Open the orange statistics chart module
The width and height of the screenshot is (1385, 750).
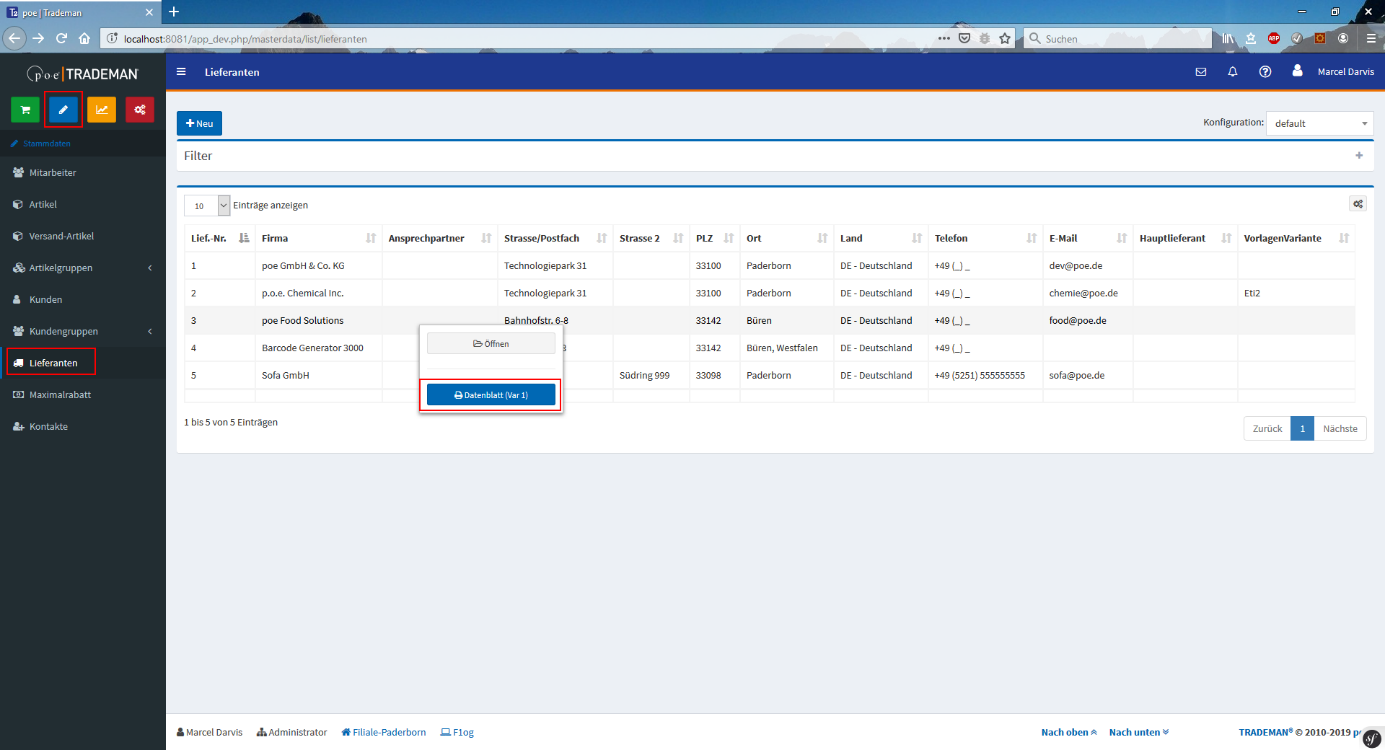tap(101, 110)
